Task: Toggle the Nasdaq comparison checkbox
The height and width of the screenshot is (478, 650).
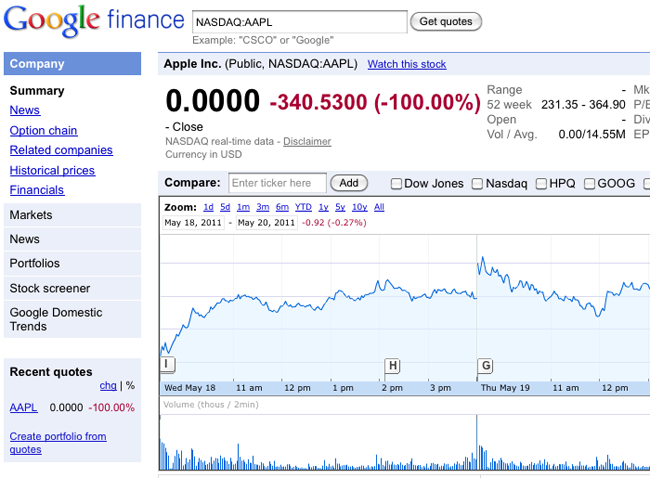Action: click(478, 184)
